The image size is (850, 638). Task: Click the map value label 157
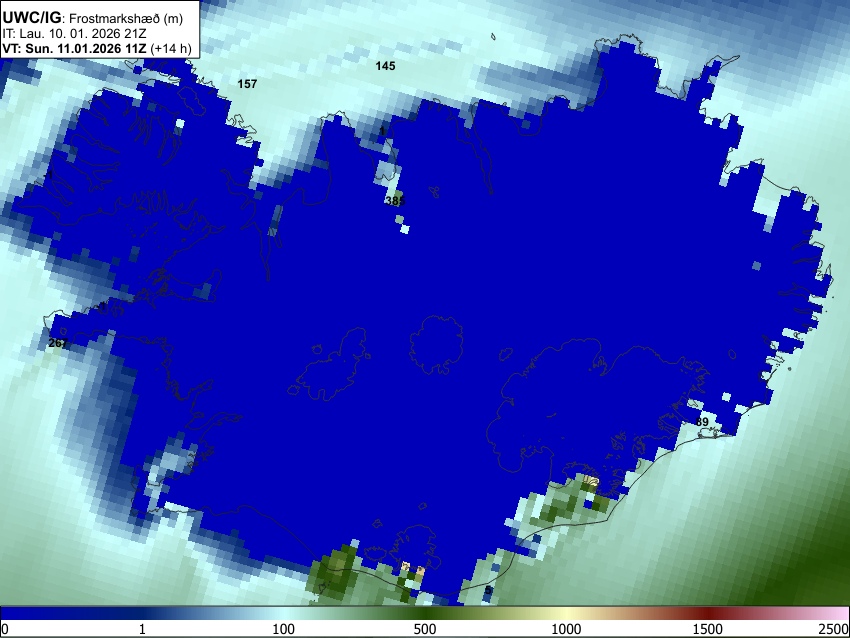(247, 84)
